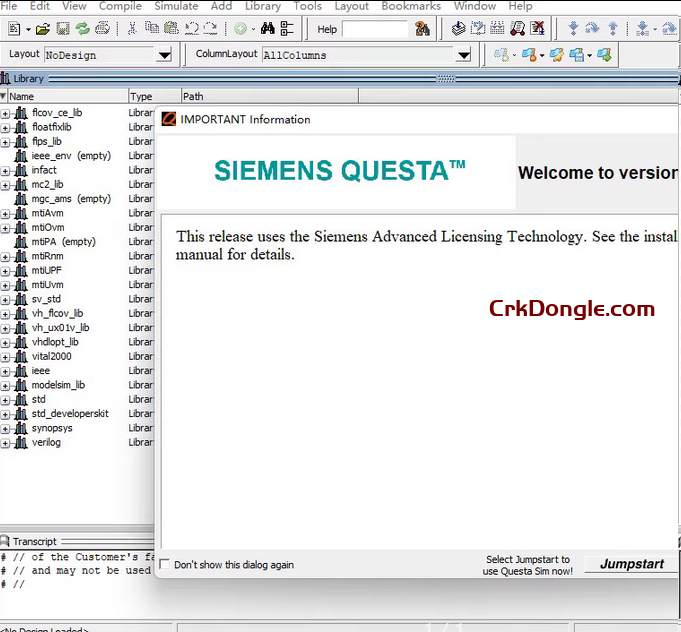Click the Save icon in toolbar
The image size is (681, 632).
click(x=63, y=29)
